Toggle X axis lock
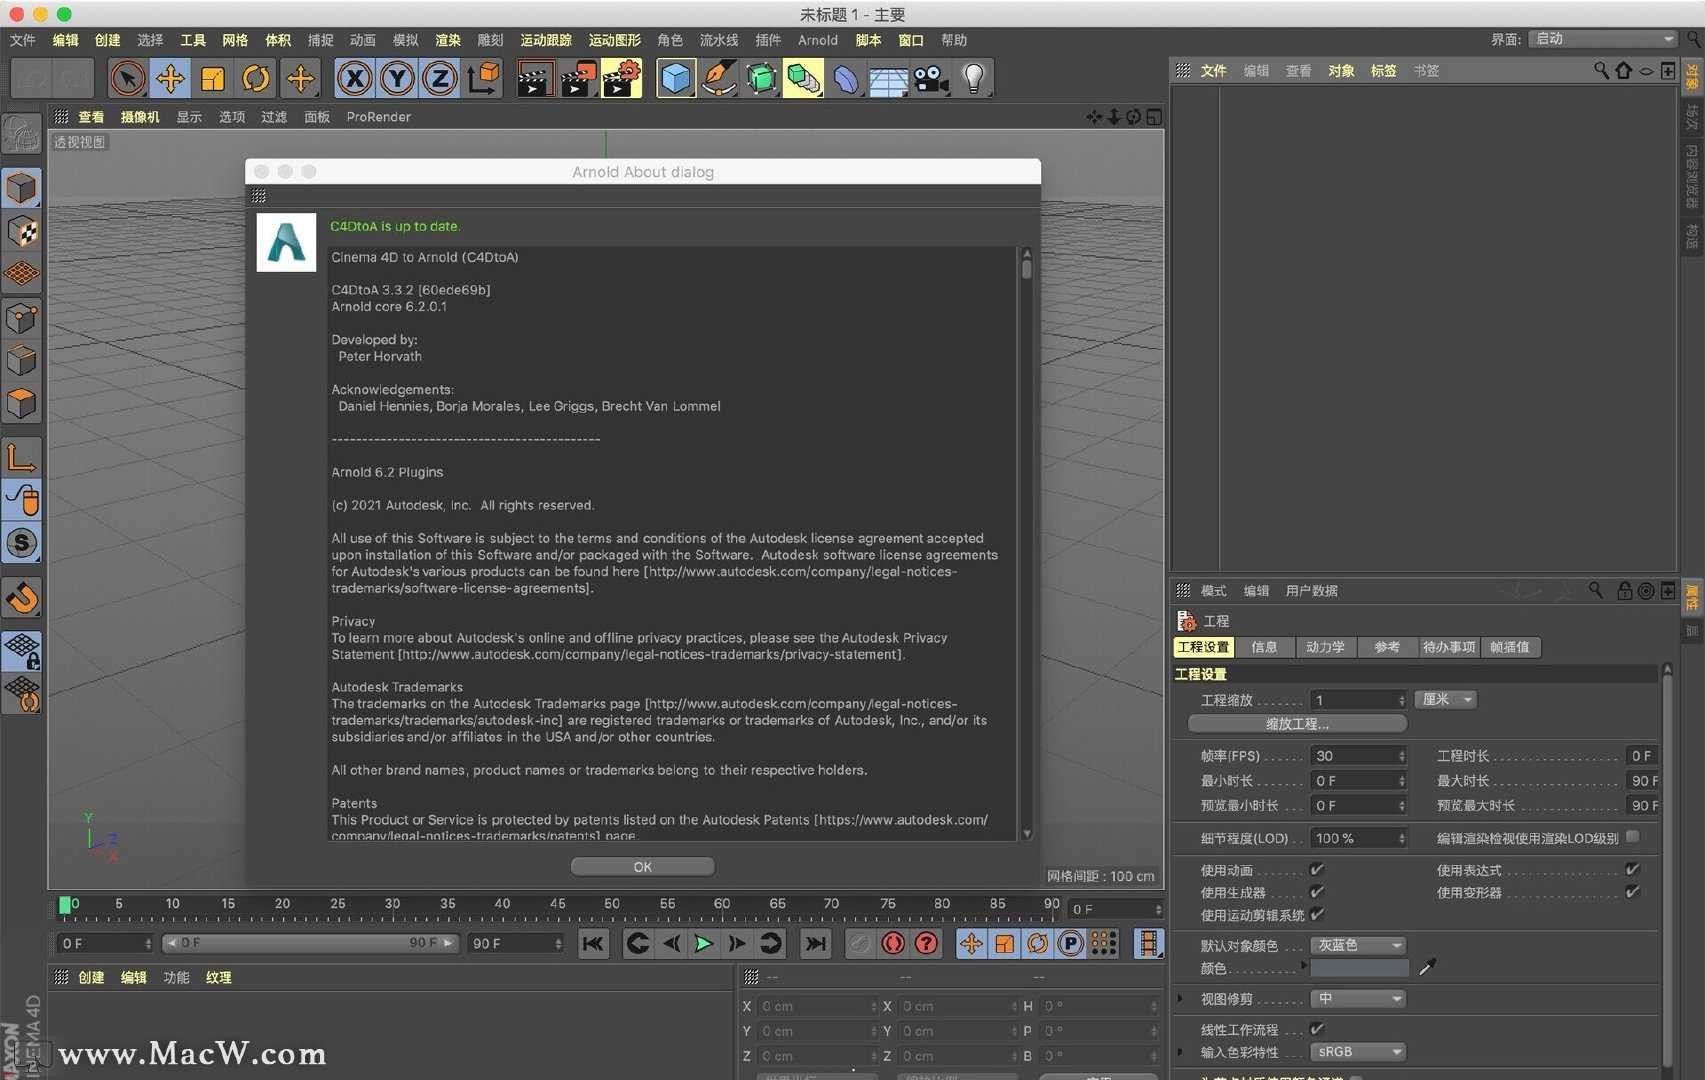The height and width of the screenshot is (1080, 1705). 354,78
